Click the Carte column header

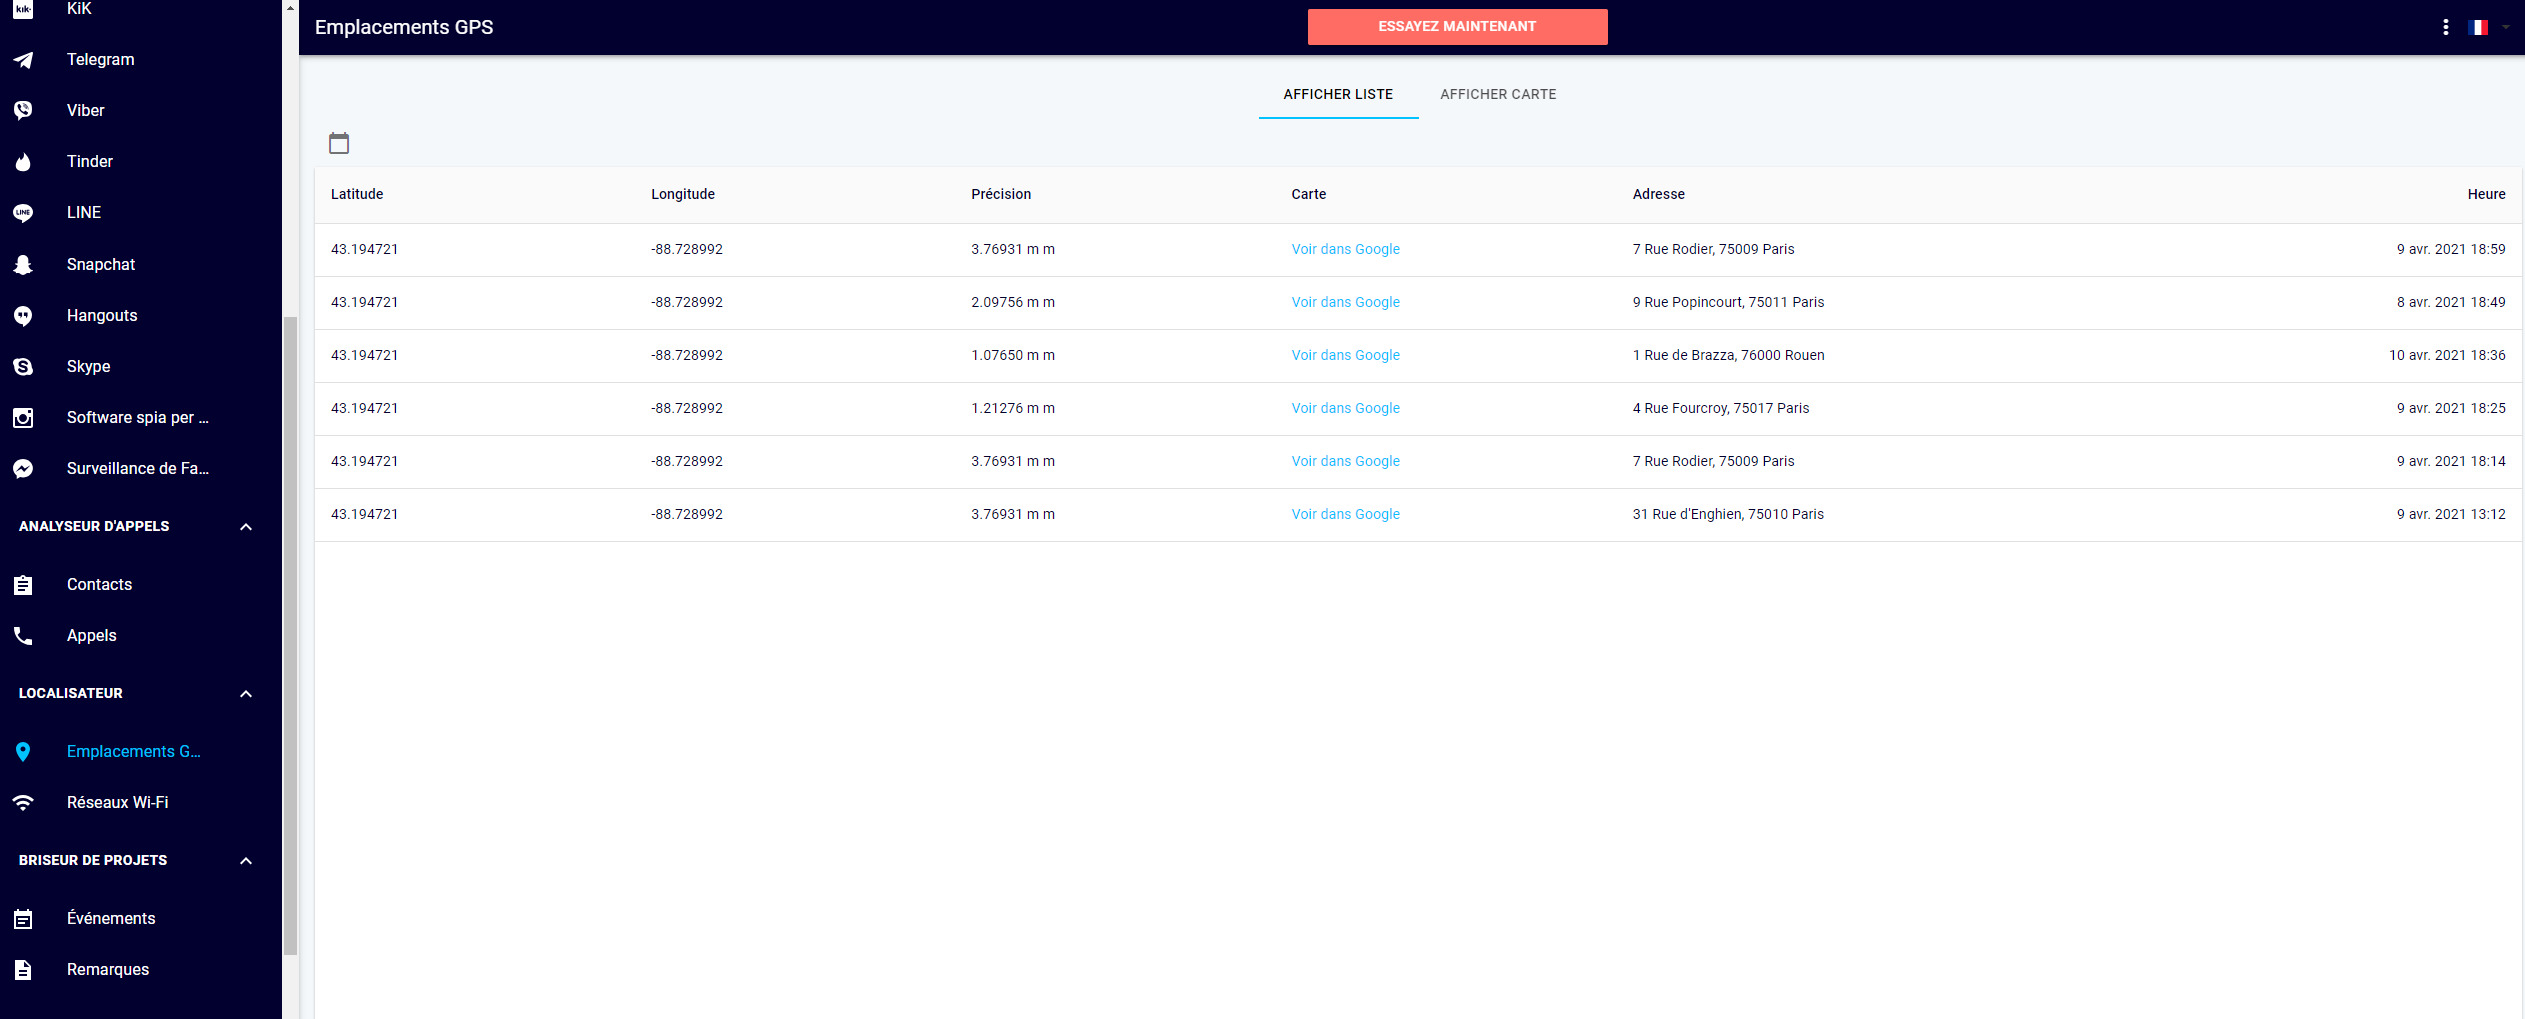click(1308, 195)
